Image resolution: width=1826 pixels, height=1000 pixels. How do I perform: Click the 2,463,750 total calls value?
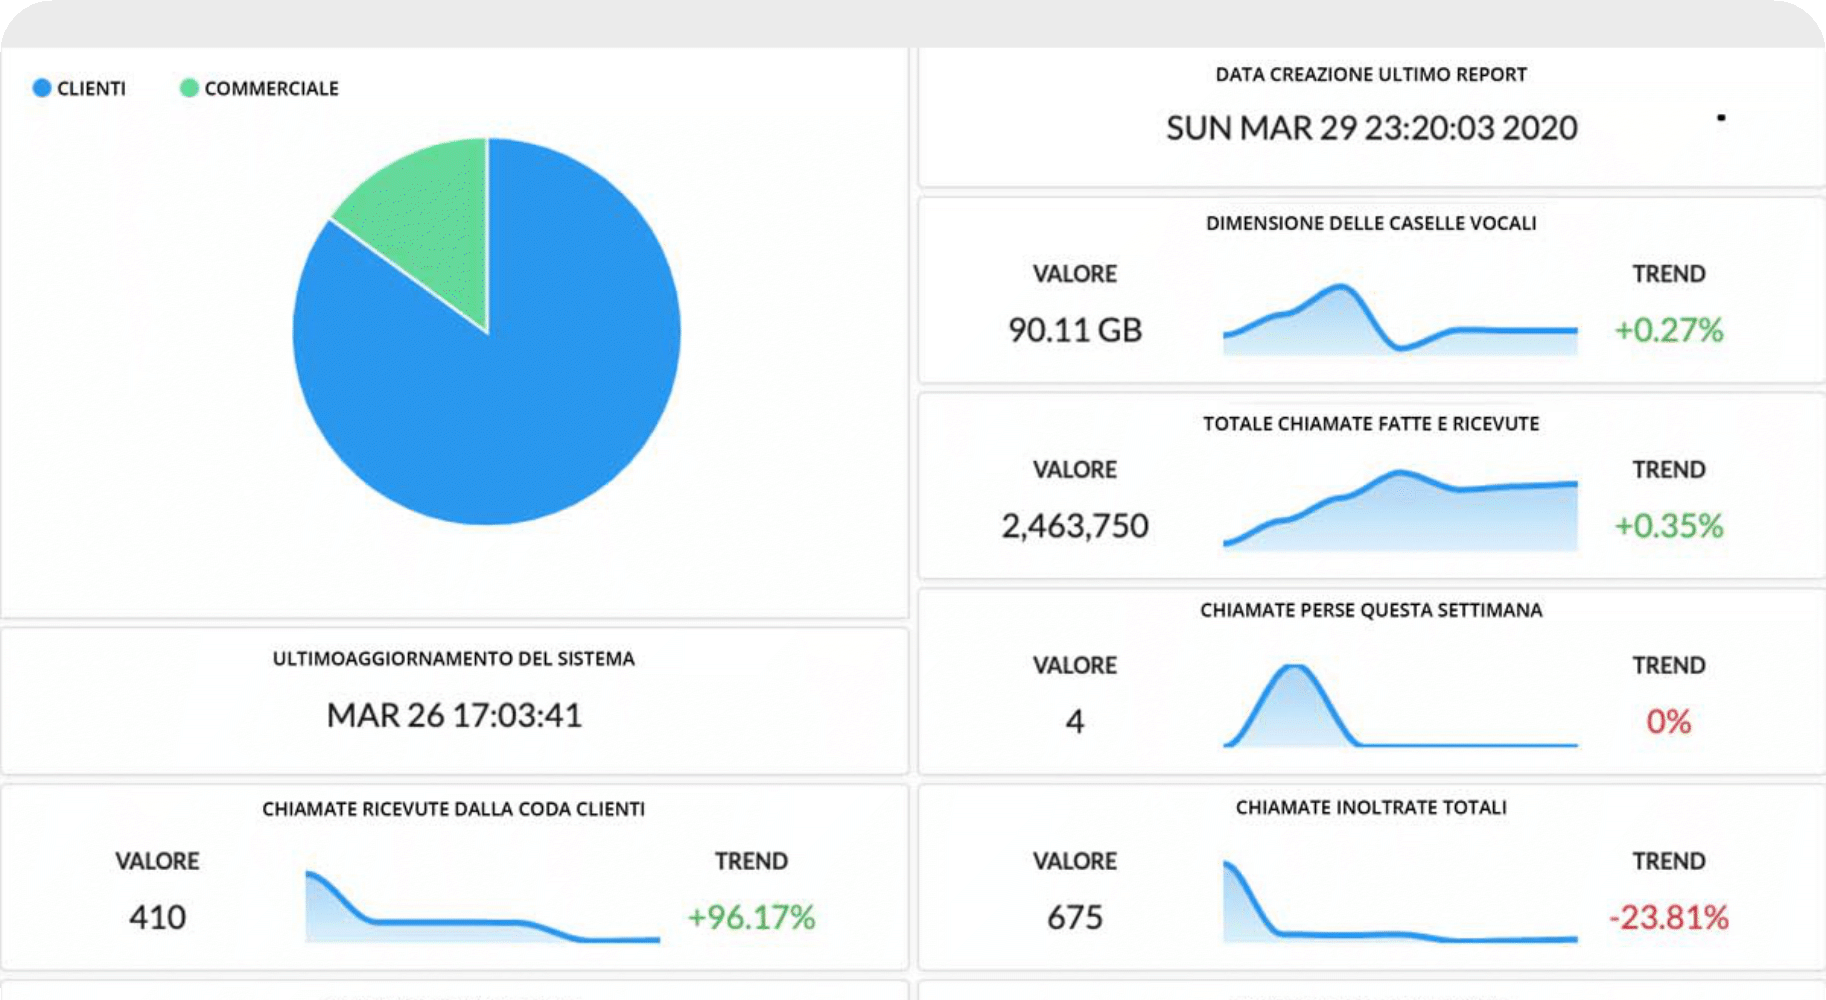[x=1075, y=526]
